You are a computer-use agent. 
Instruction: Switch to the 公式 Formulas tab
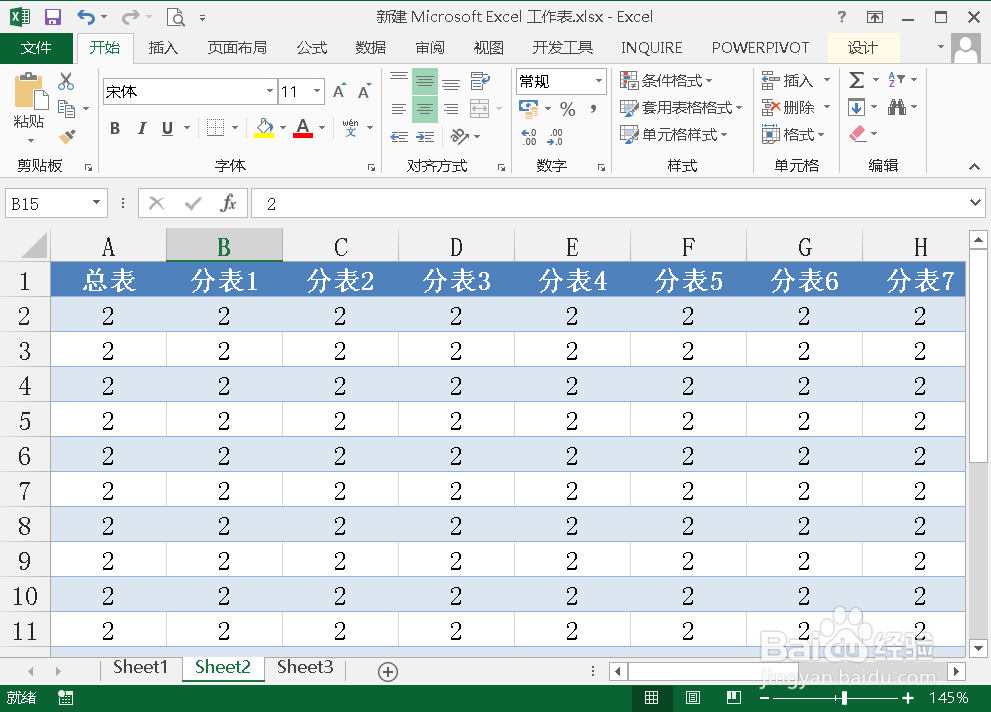click(312, 48)
